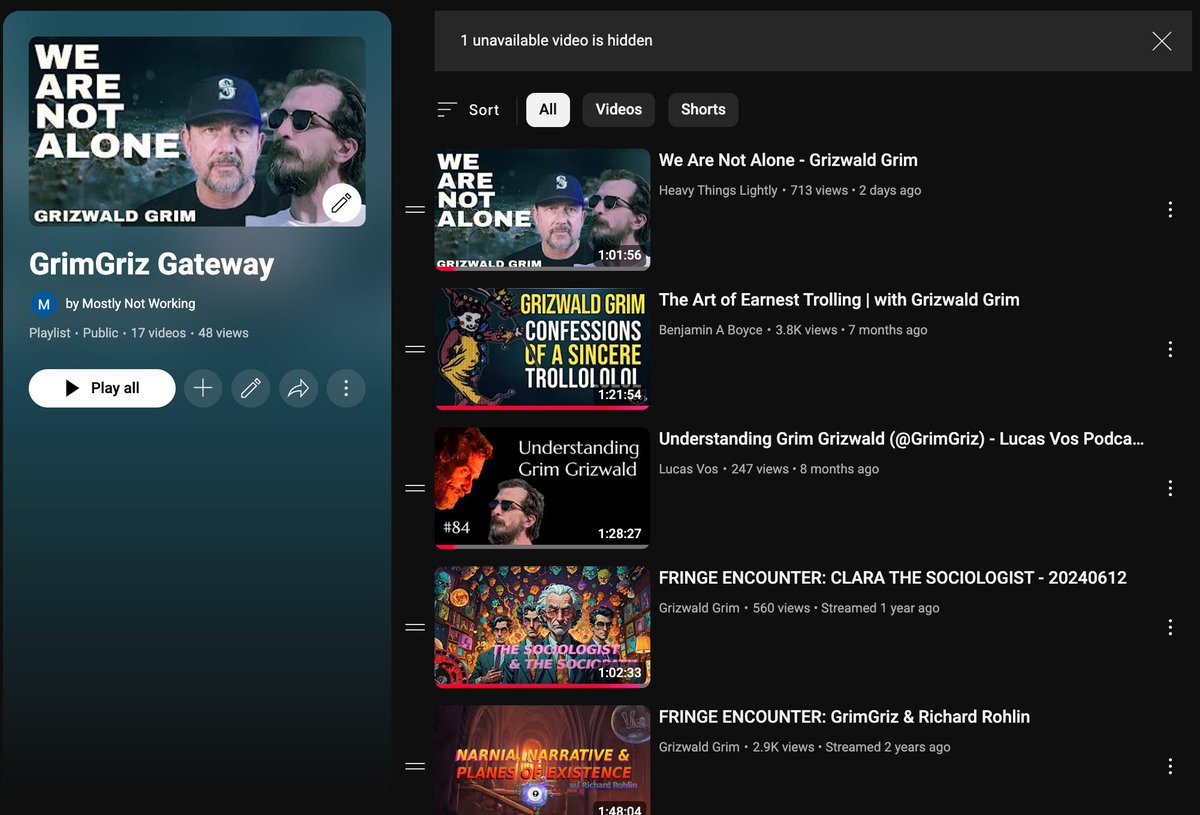The image size is (1200, 815).
Task: Visit the Lucas Vos channel
Action: 688,469
